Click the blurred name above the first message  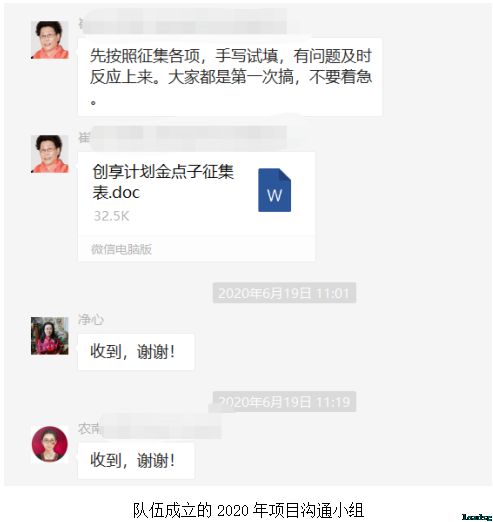coord(182,25)
